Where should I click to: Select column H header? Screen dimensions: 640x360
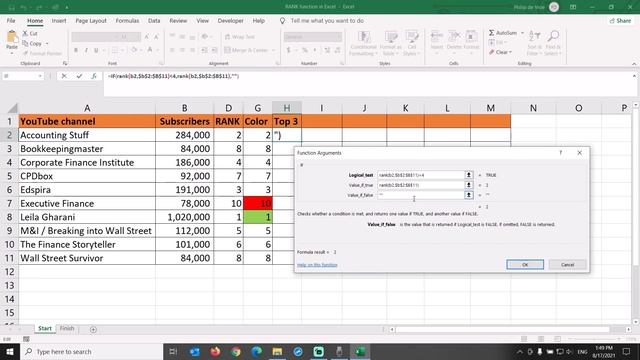click(287, 108)
